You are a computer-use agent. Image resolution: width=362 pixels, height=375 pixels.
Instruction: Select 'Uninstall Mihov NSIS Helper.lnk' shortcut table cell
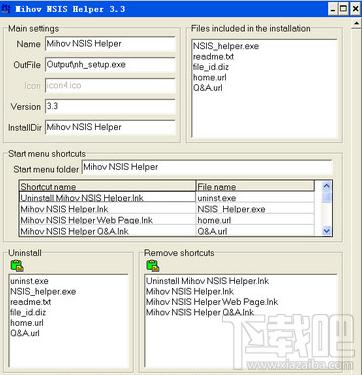(107, 198)
